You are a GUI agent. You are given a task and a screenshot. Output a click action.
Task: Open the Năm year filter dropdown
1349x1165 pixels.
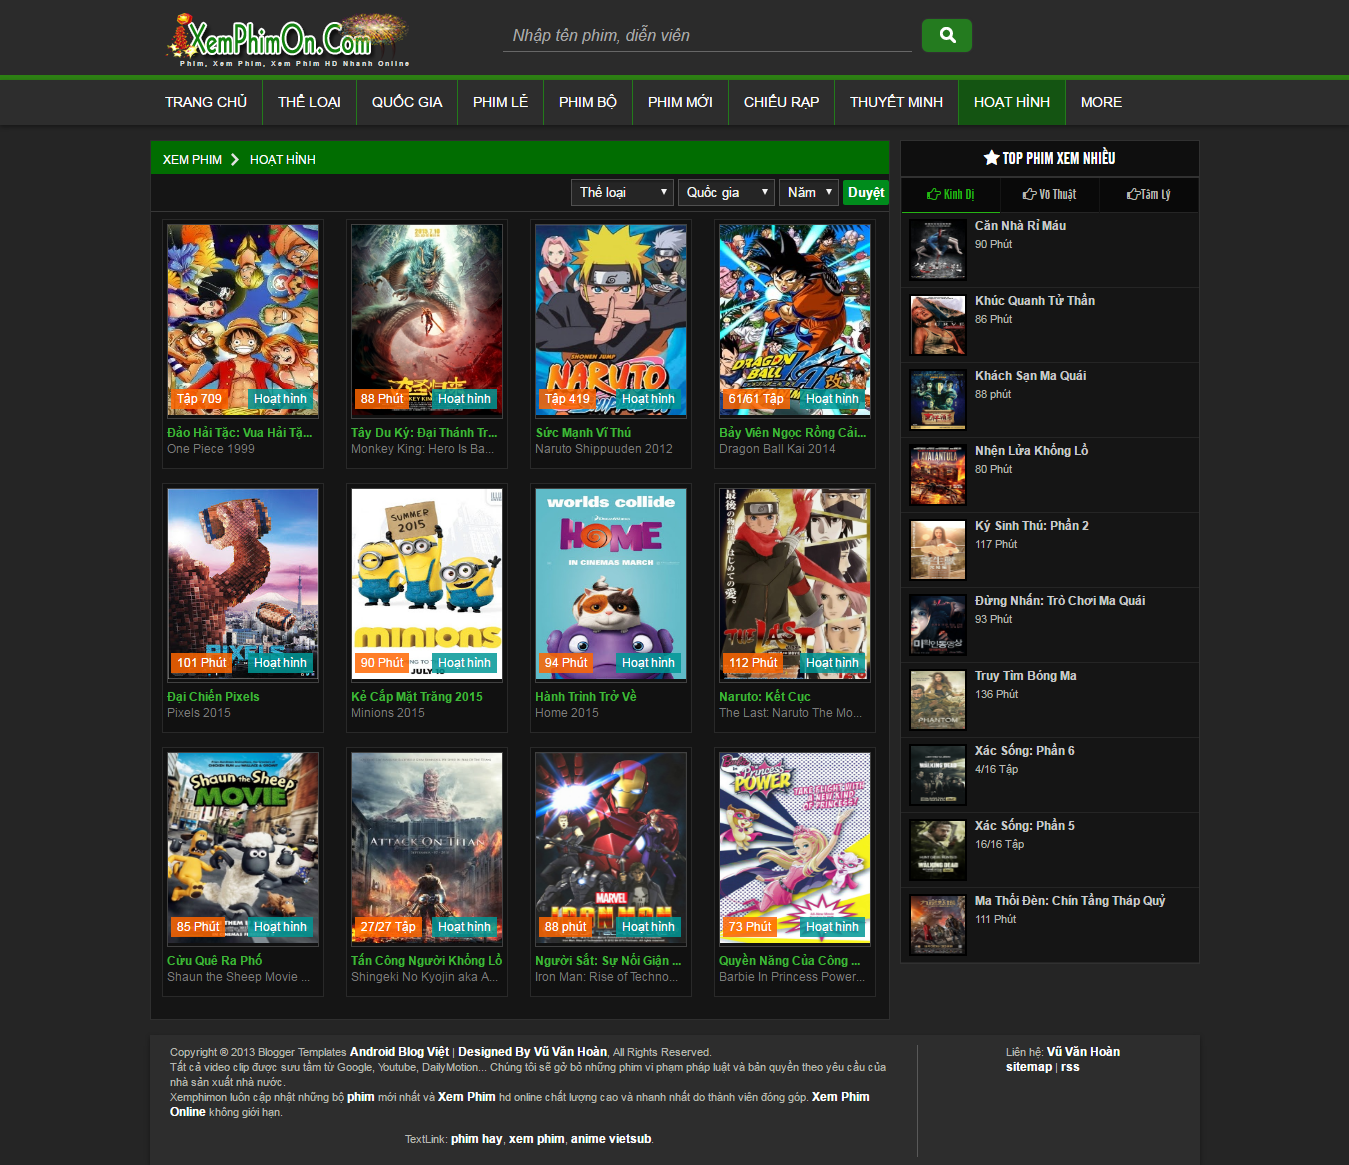[x=808, y=192]
